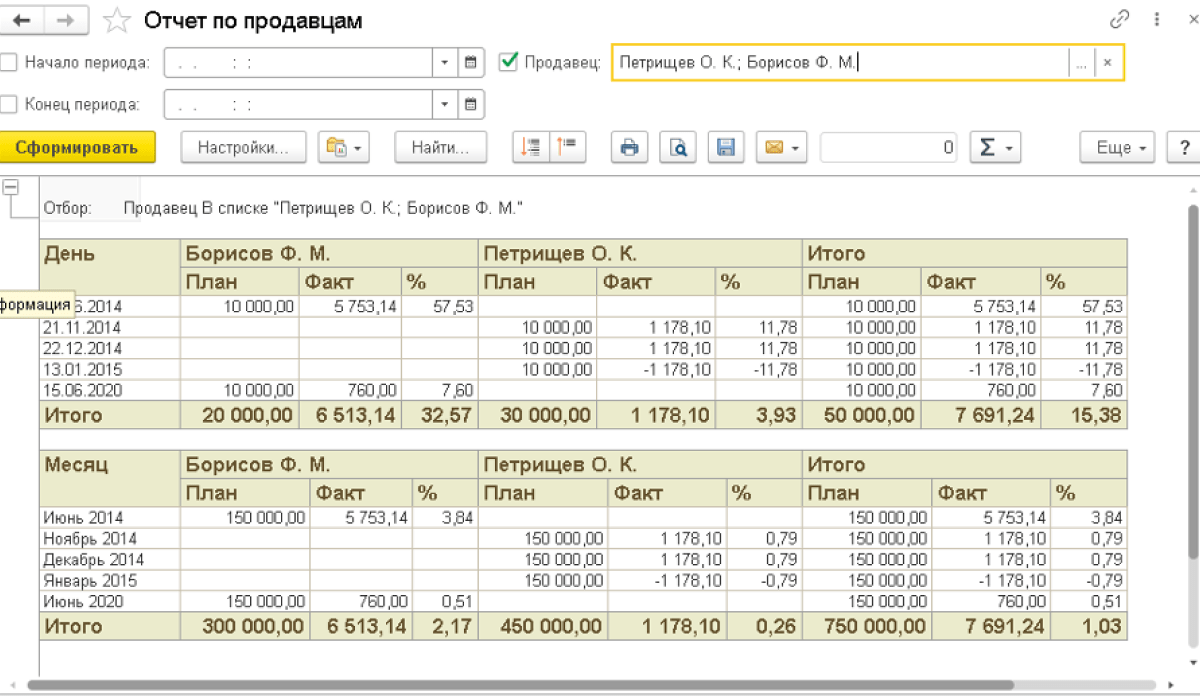Viewport: 1200px width, 700px height.
Task: Collapse the report group tree node
Action: (x=12, y=188)
